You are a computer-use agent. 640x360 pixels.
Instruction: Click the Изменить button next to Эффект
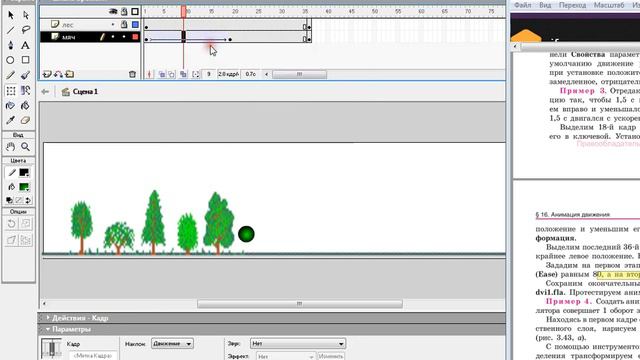click(331, 356)
